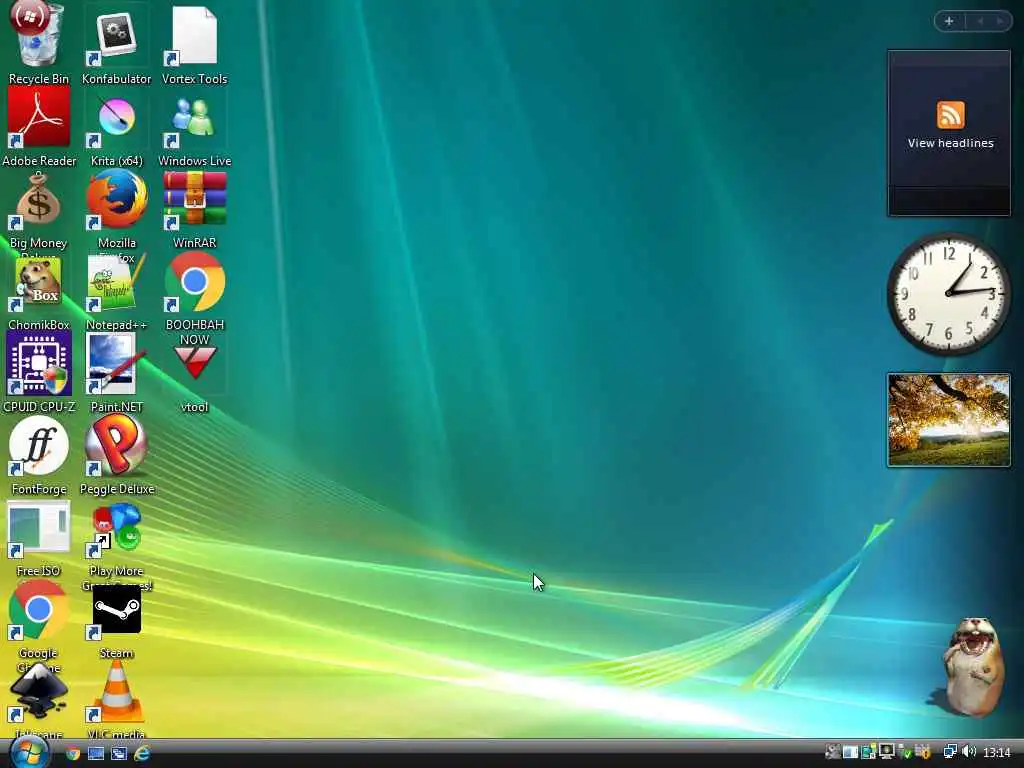Click the orange RSS feed icon

point(950,116)
